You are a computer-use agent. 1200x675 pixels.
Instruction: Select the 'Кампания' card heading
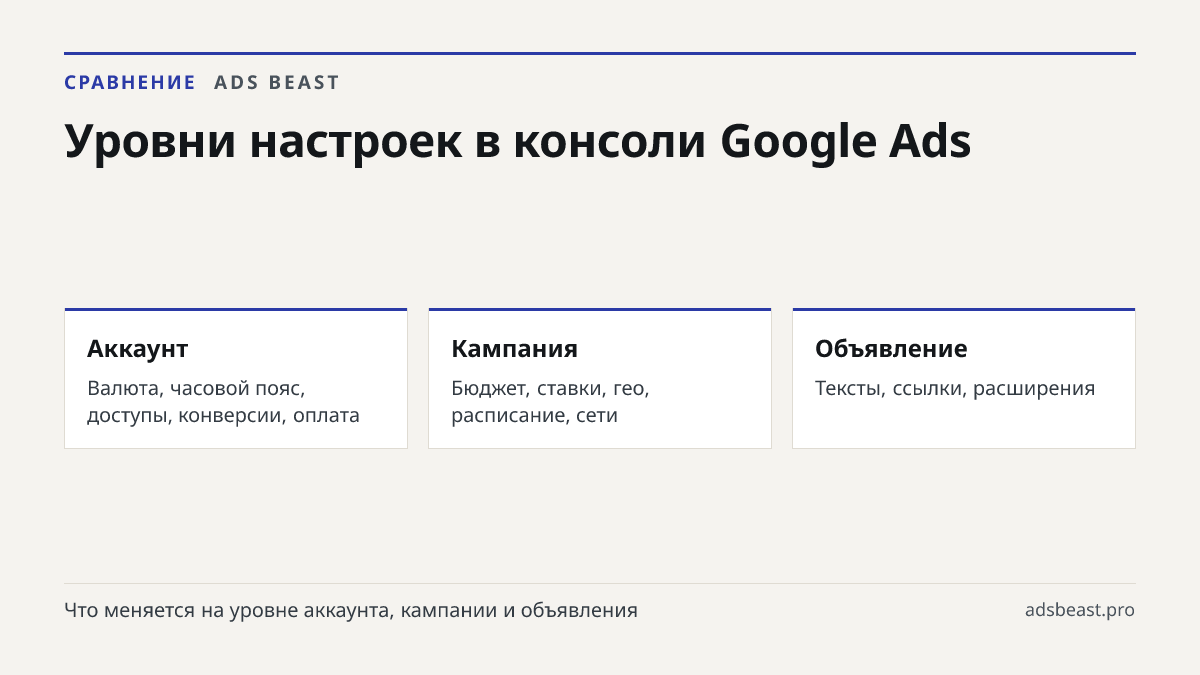514,349
